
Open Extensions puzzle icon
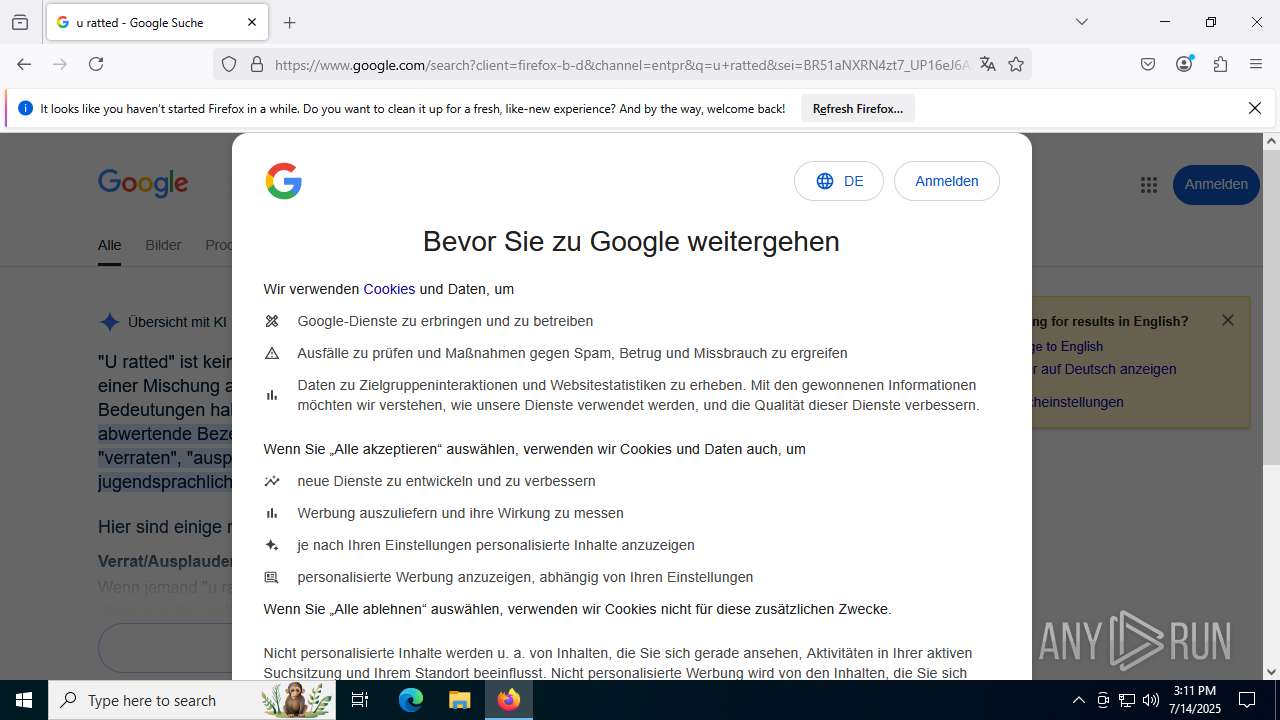tap(1220, 64)
